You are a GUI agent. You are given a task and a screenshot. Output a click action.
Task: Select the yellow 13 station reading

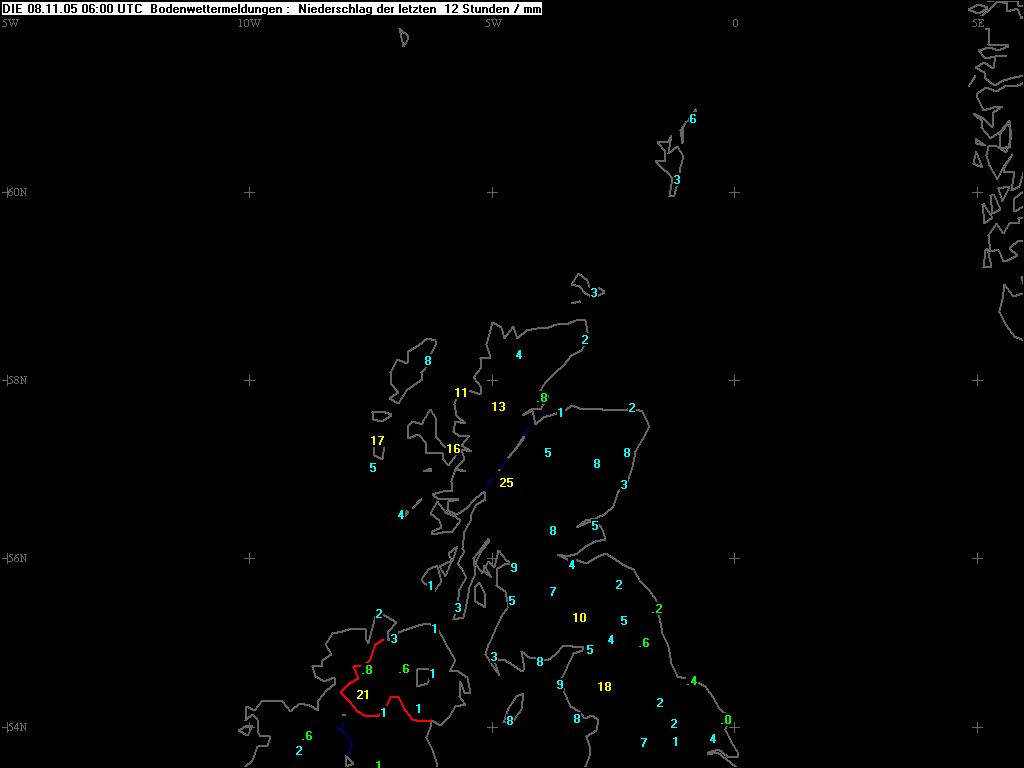coord(498,407)
